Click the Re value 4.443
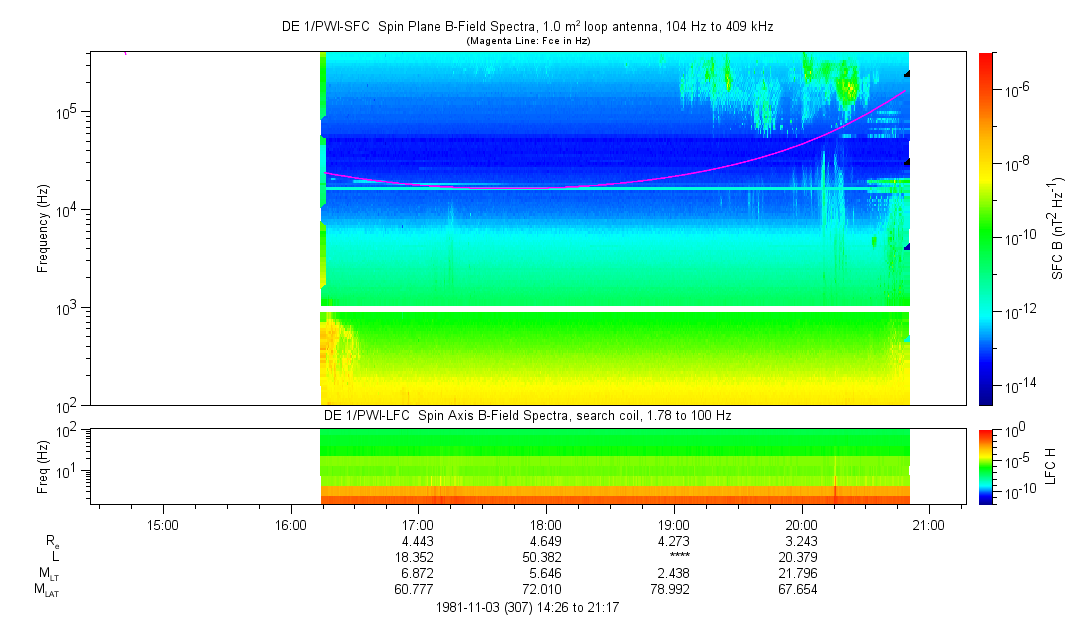 tap(417, 541)
